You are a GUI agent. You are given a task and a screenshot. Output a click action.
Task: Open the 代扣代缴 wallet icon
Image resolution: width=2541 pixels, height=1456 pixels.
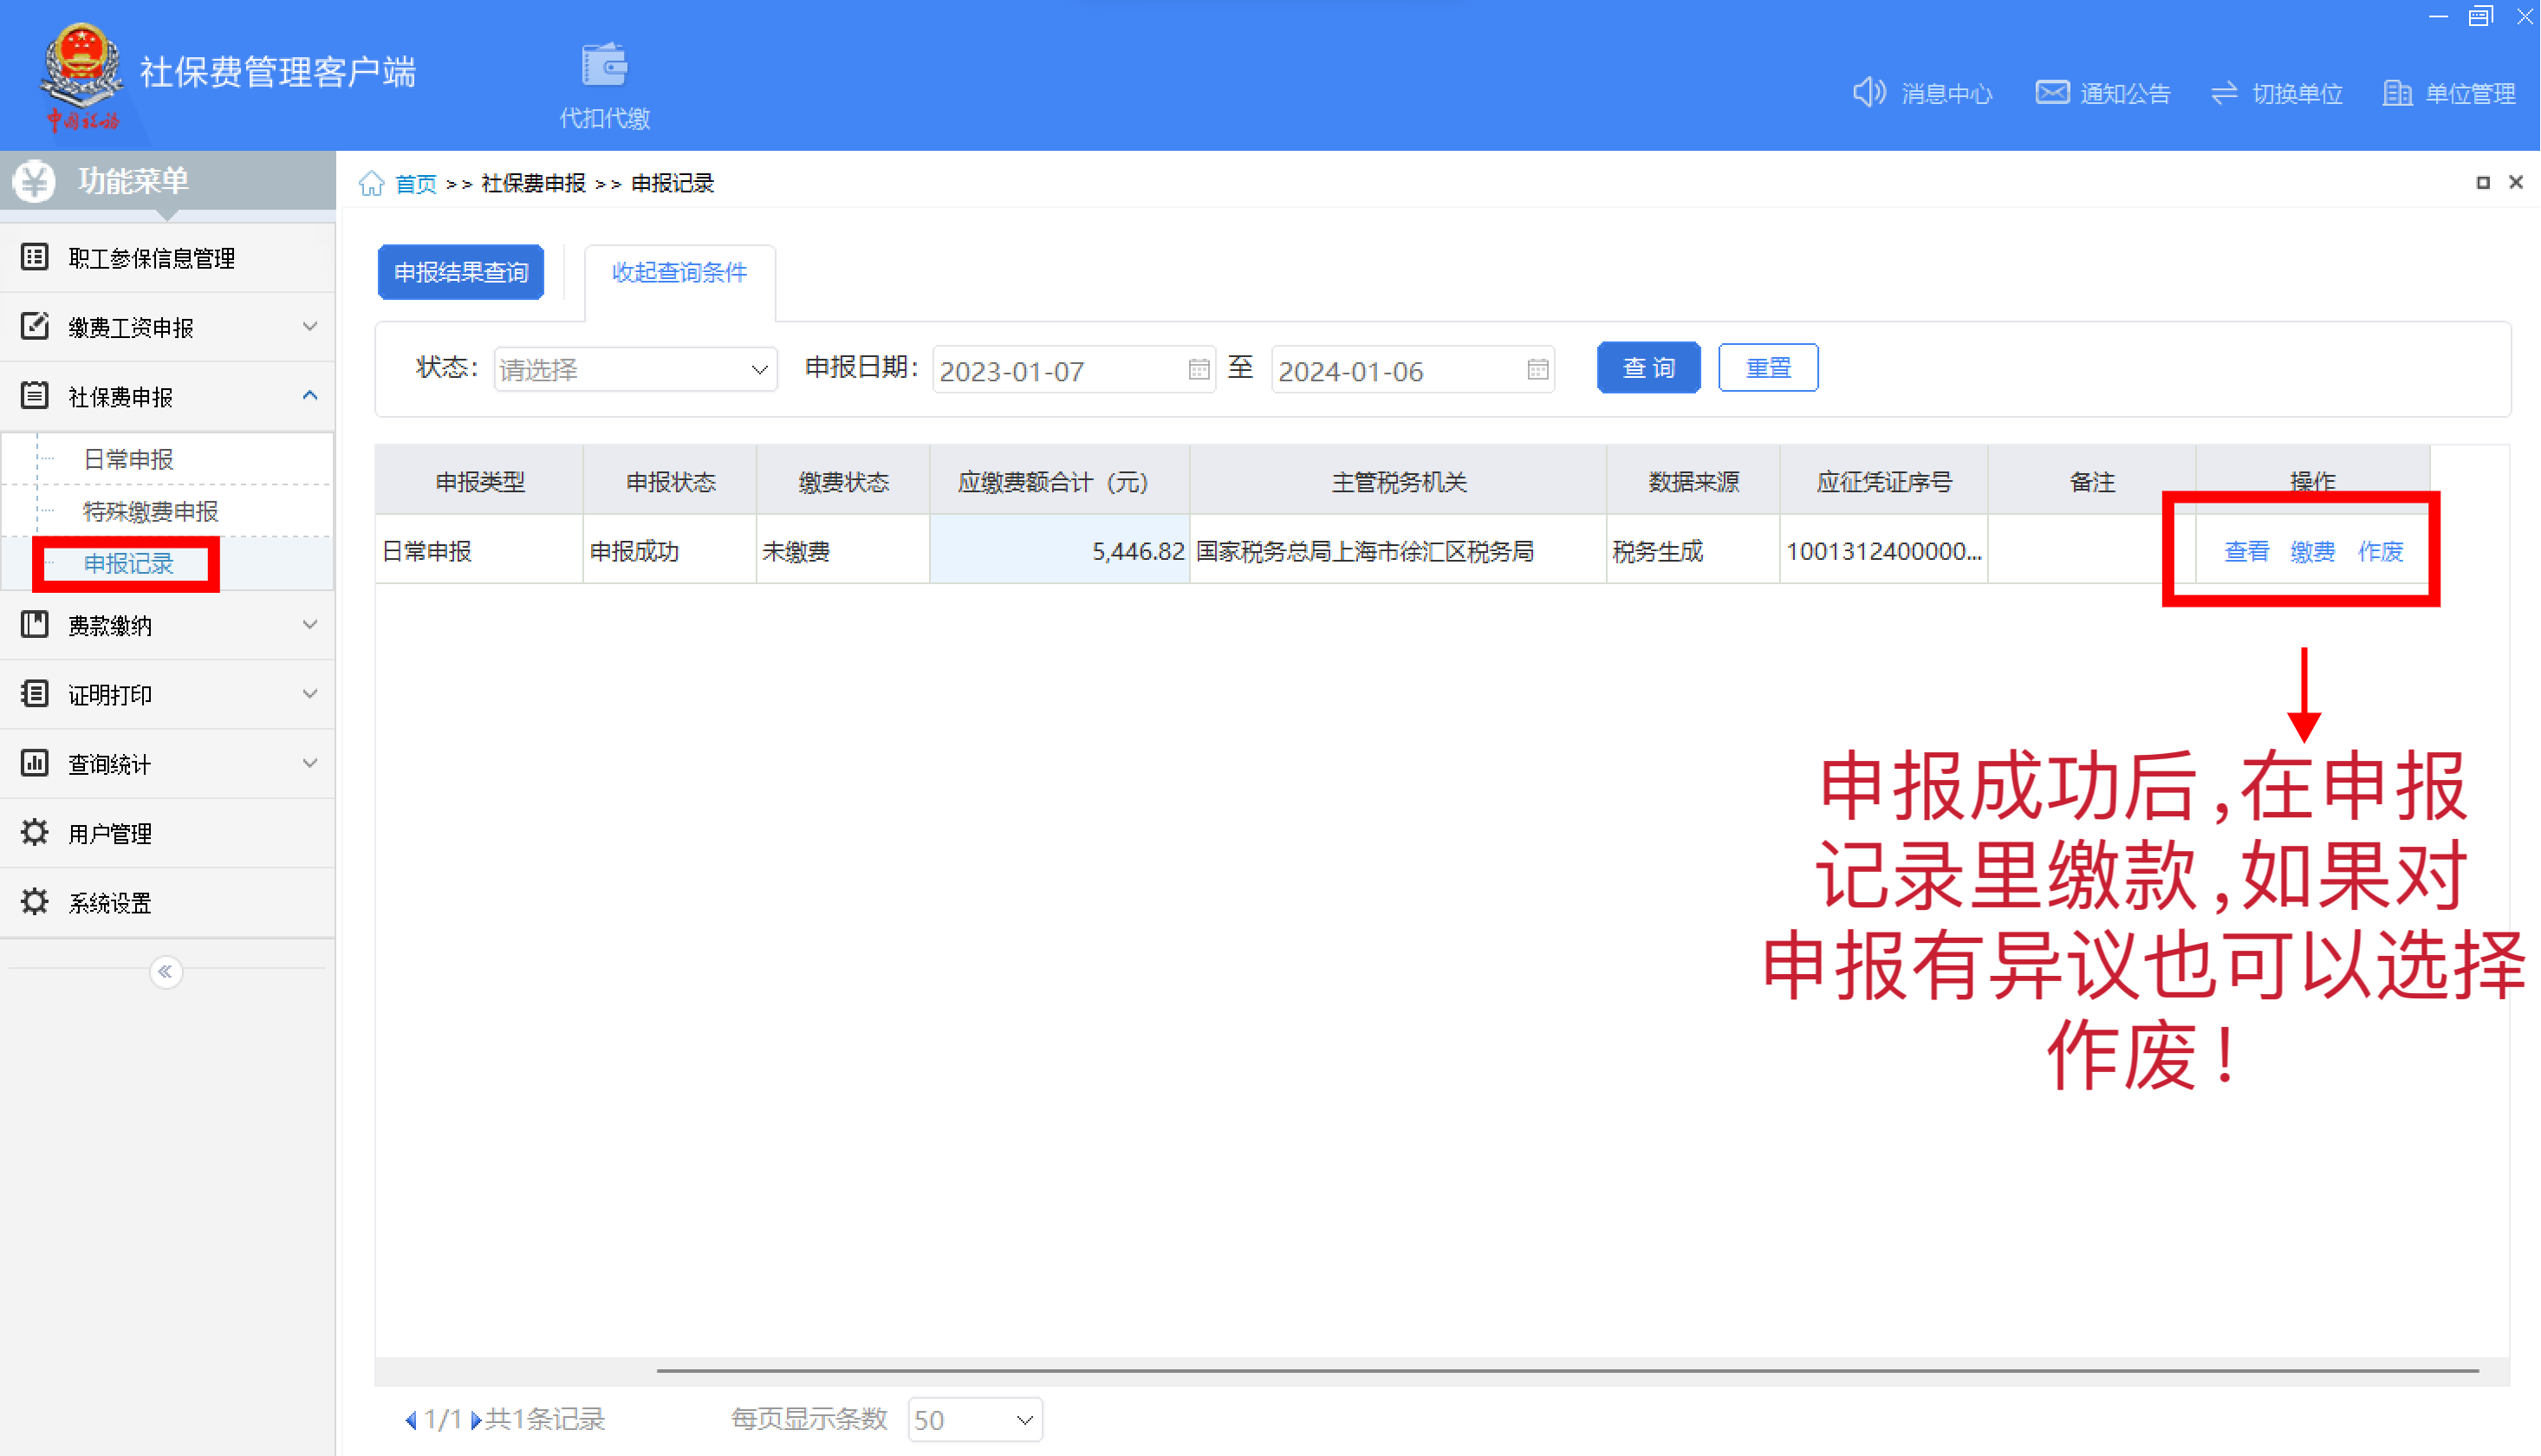click(604, 66)
